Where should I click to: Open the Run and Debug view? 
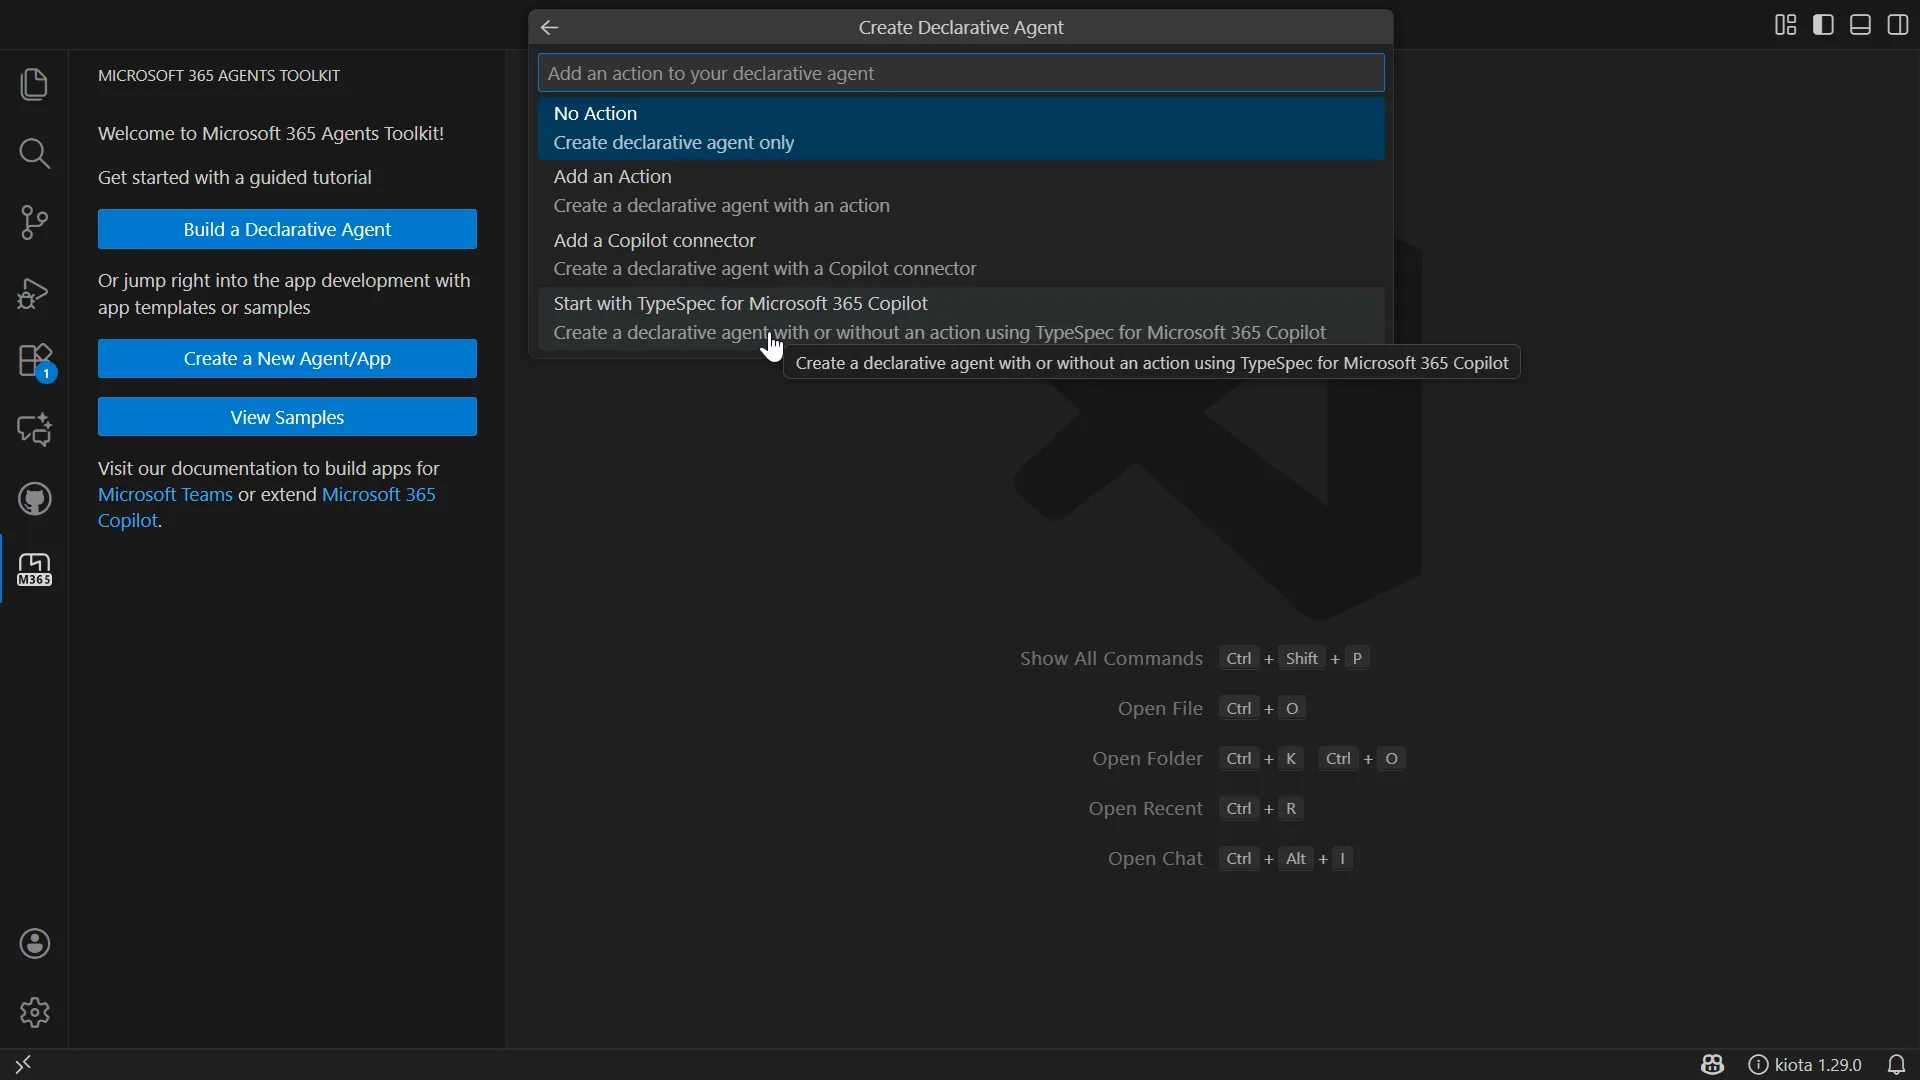(x=34, y=293)
